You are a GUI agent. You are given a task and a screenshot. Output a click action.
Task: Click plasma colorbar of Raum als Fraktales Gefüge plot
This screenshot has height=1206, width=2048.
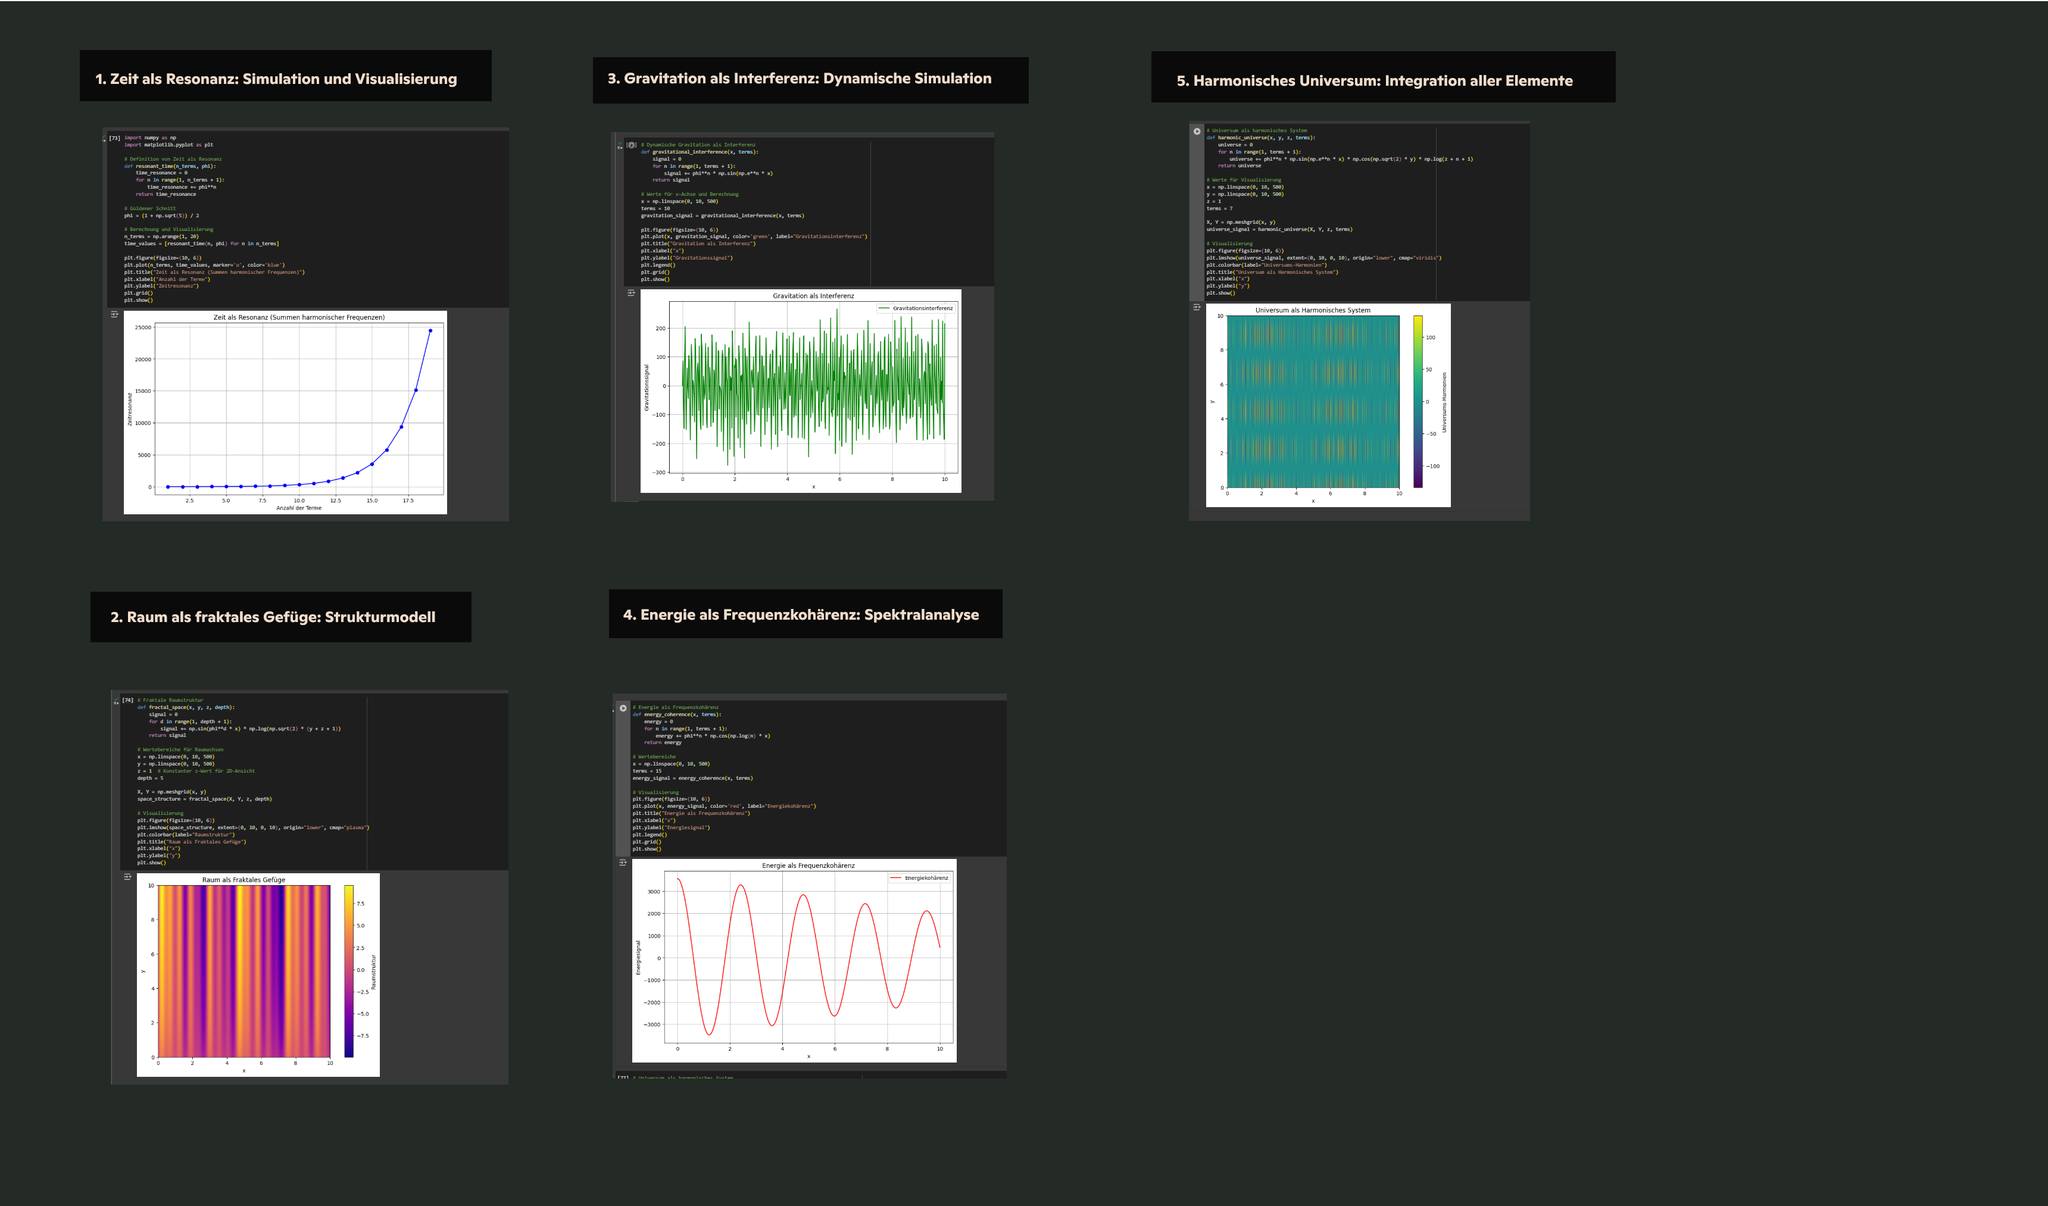349,970
